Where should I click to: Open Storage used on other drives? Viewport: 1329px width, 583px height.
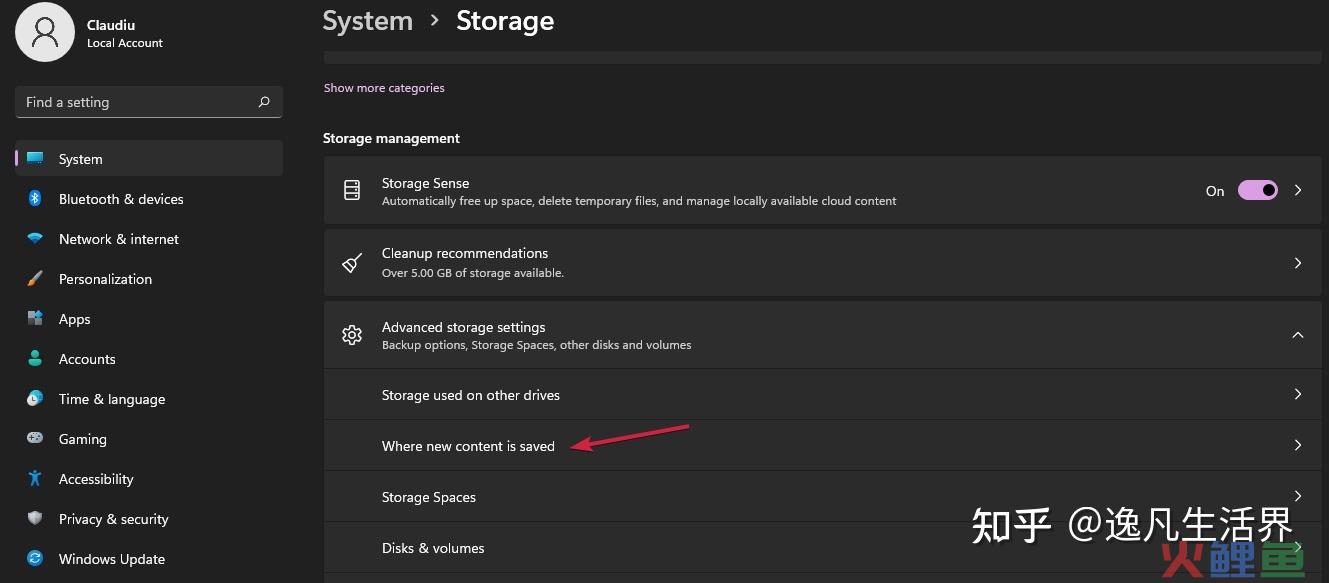pos(822,395)
